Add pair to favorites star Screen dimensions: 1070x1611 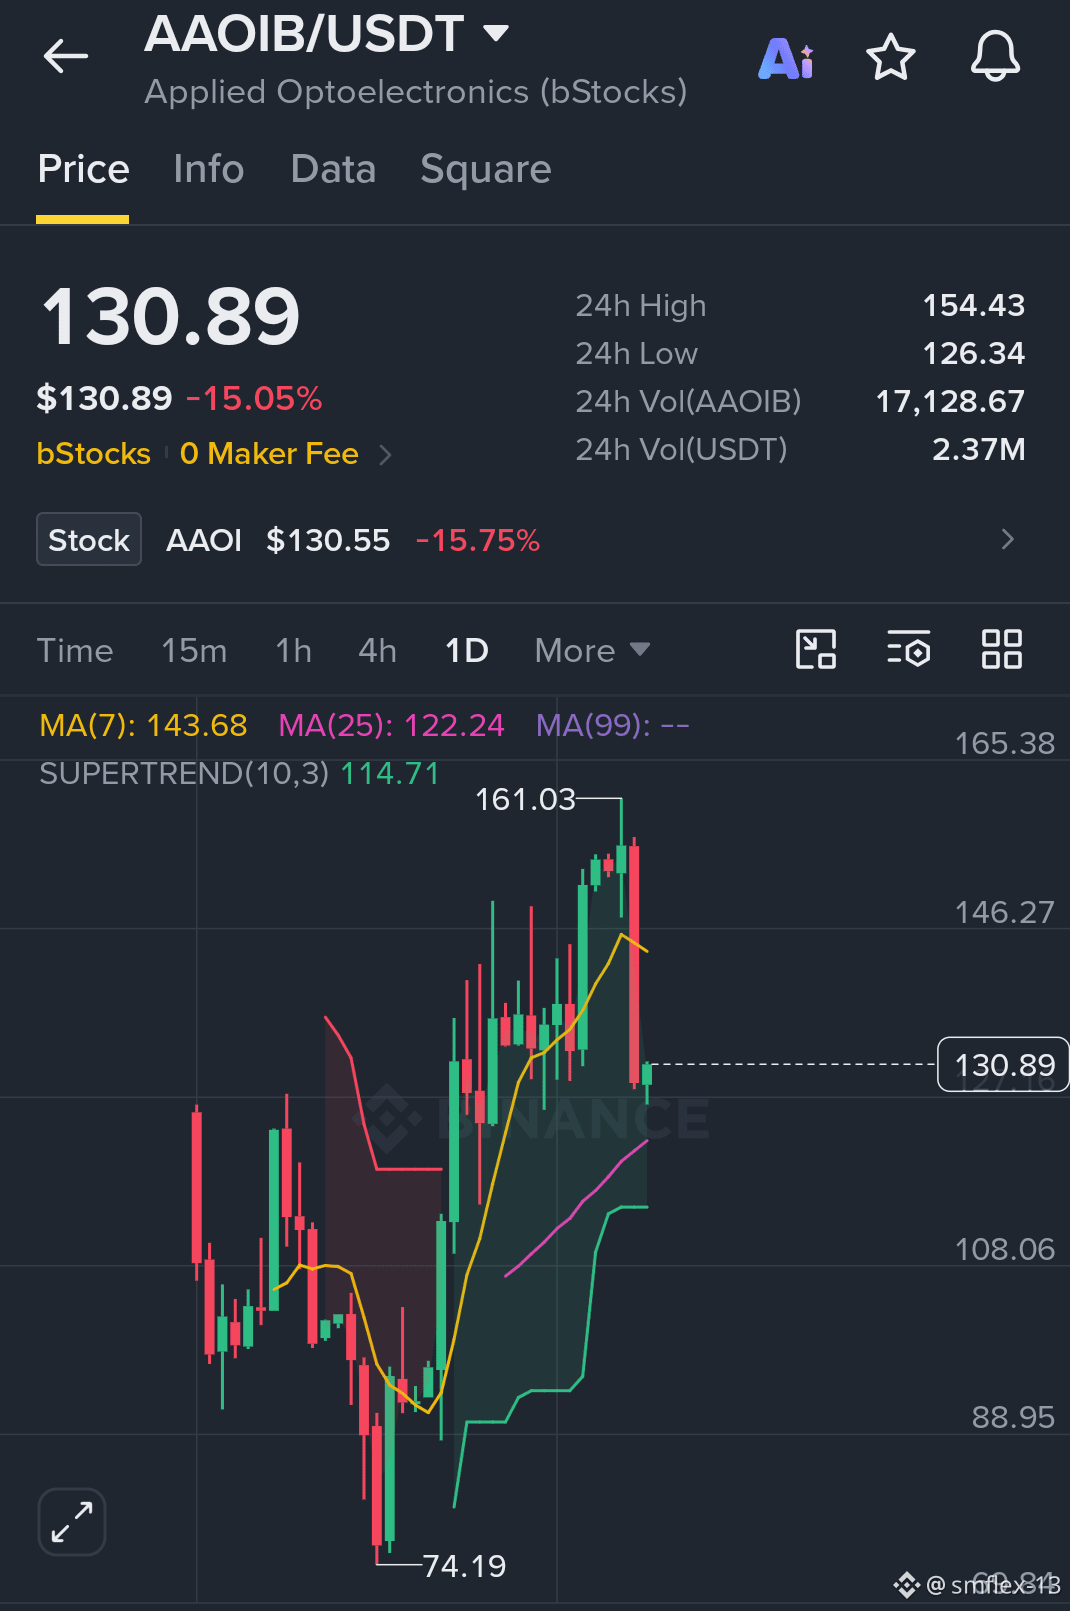[890, 57]
